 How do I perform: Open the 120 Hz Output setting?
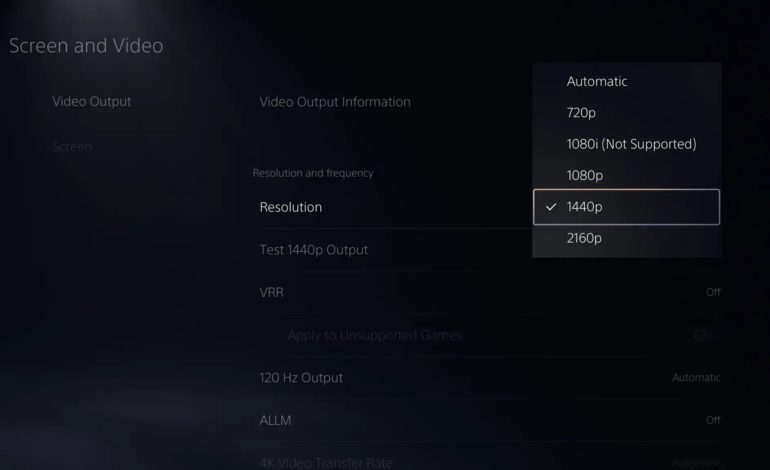[x=301, y=377]
